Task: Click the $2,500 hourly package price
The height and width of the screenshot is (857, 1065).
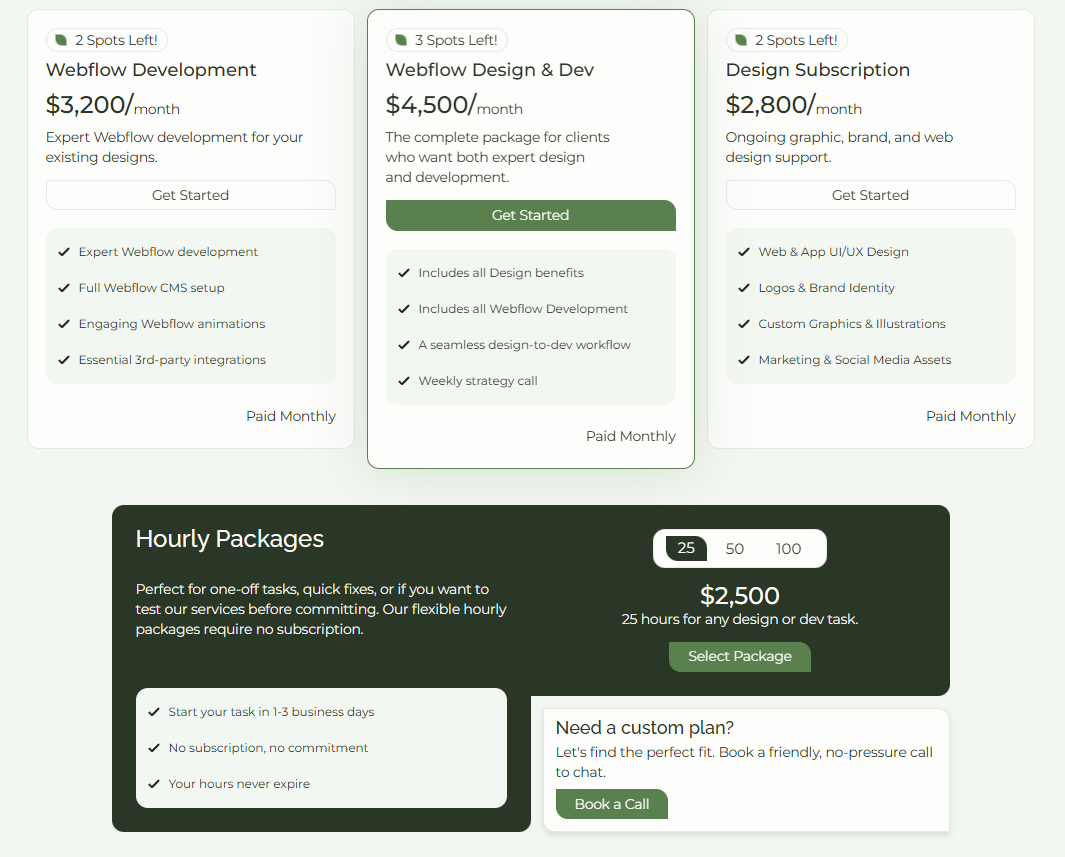Action: click(x=740, y=596)
